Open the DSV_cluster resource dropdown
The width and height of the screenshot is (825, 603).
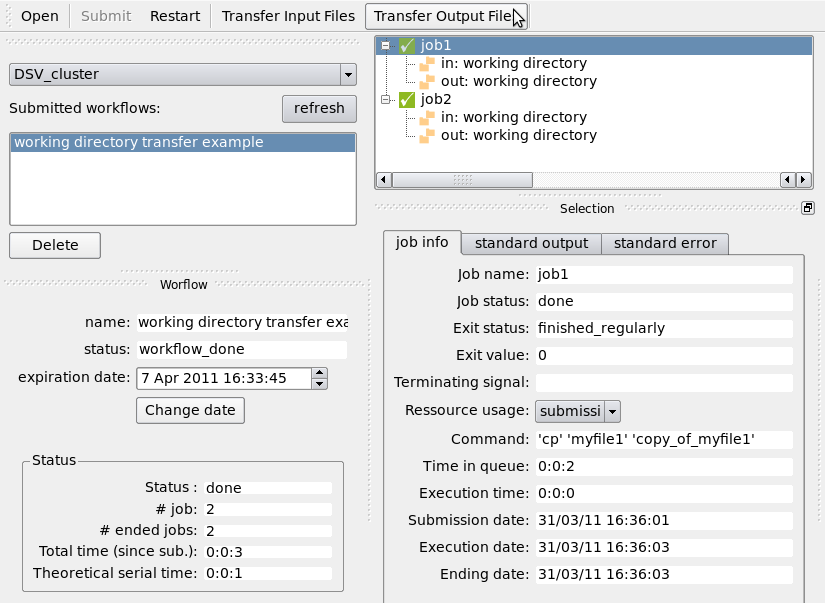pos(347,74)
